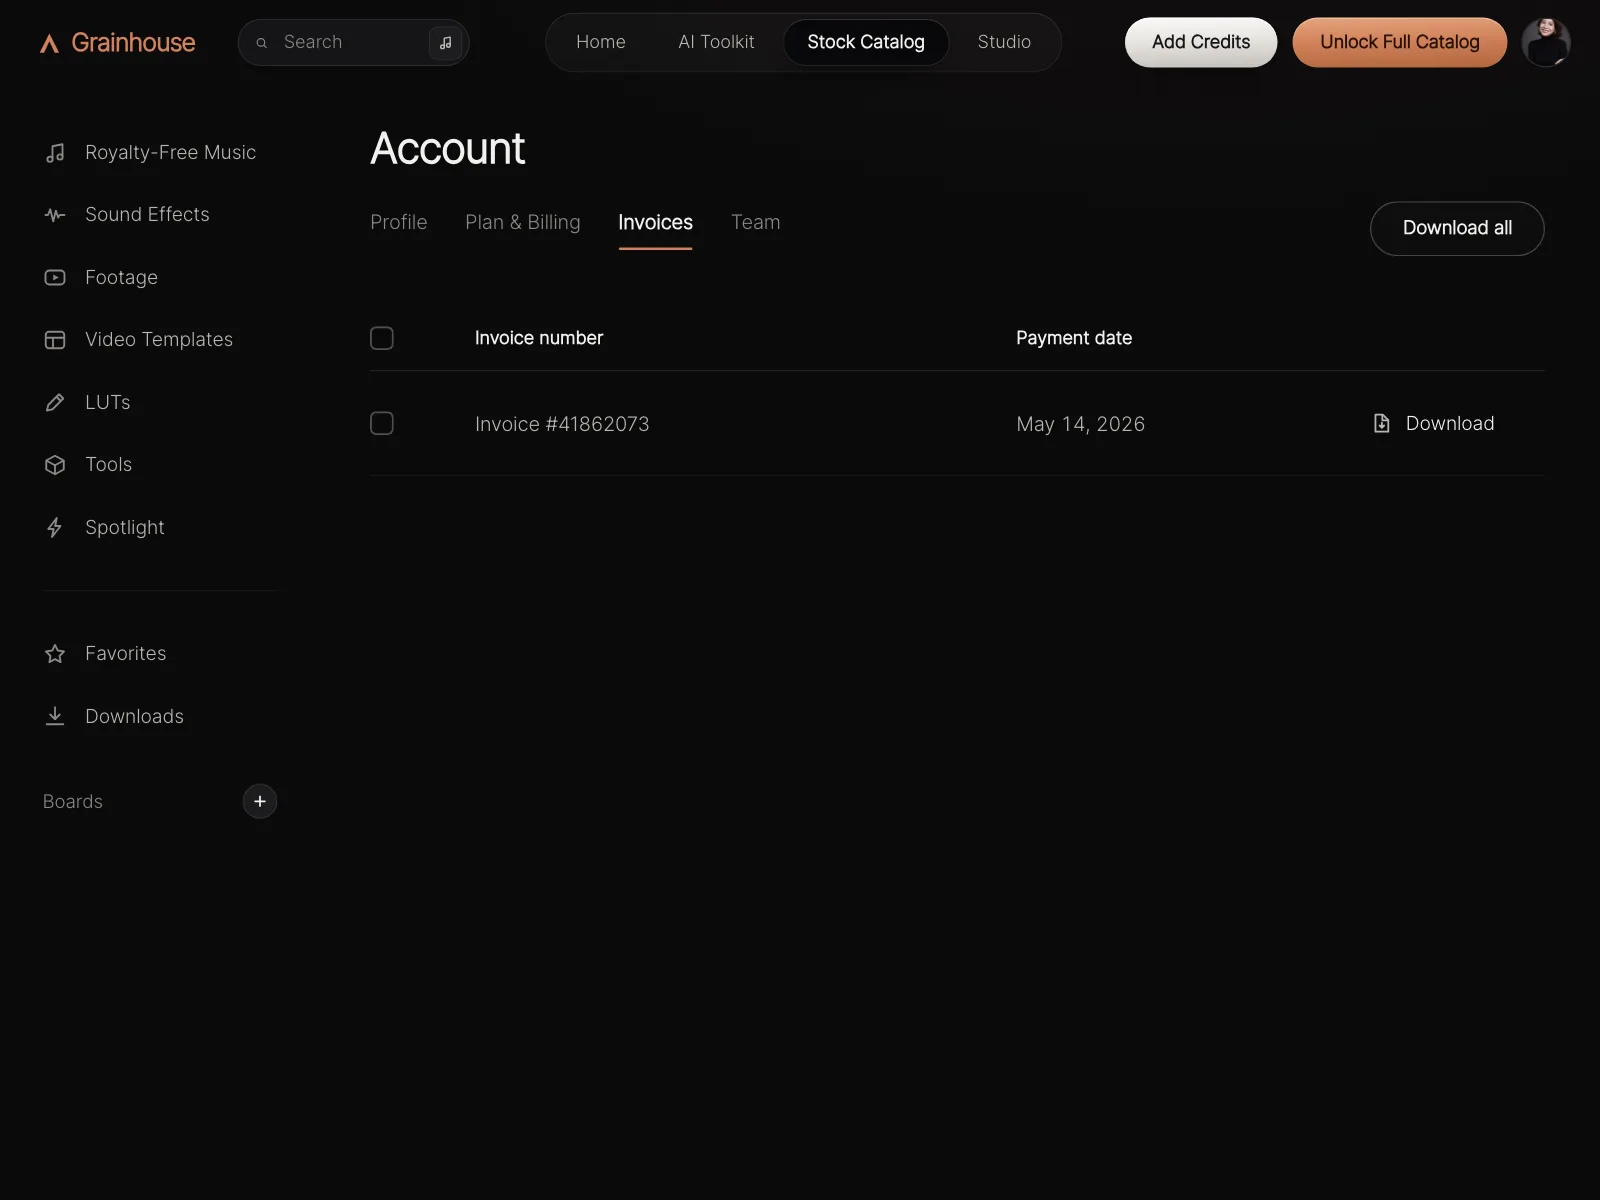
Task: Click the Download all button
Action: (1457, 228)
